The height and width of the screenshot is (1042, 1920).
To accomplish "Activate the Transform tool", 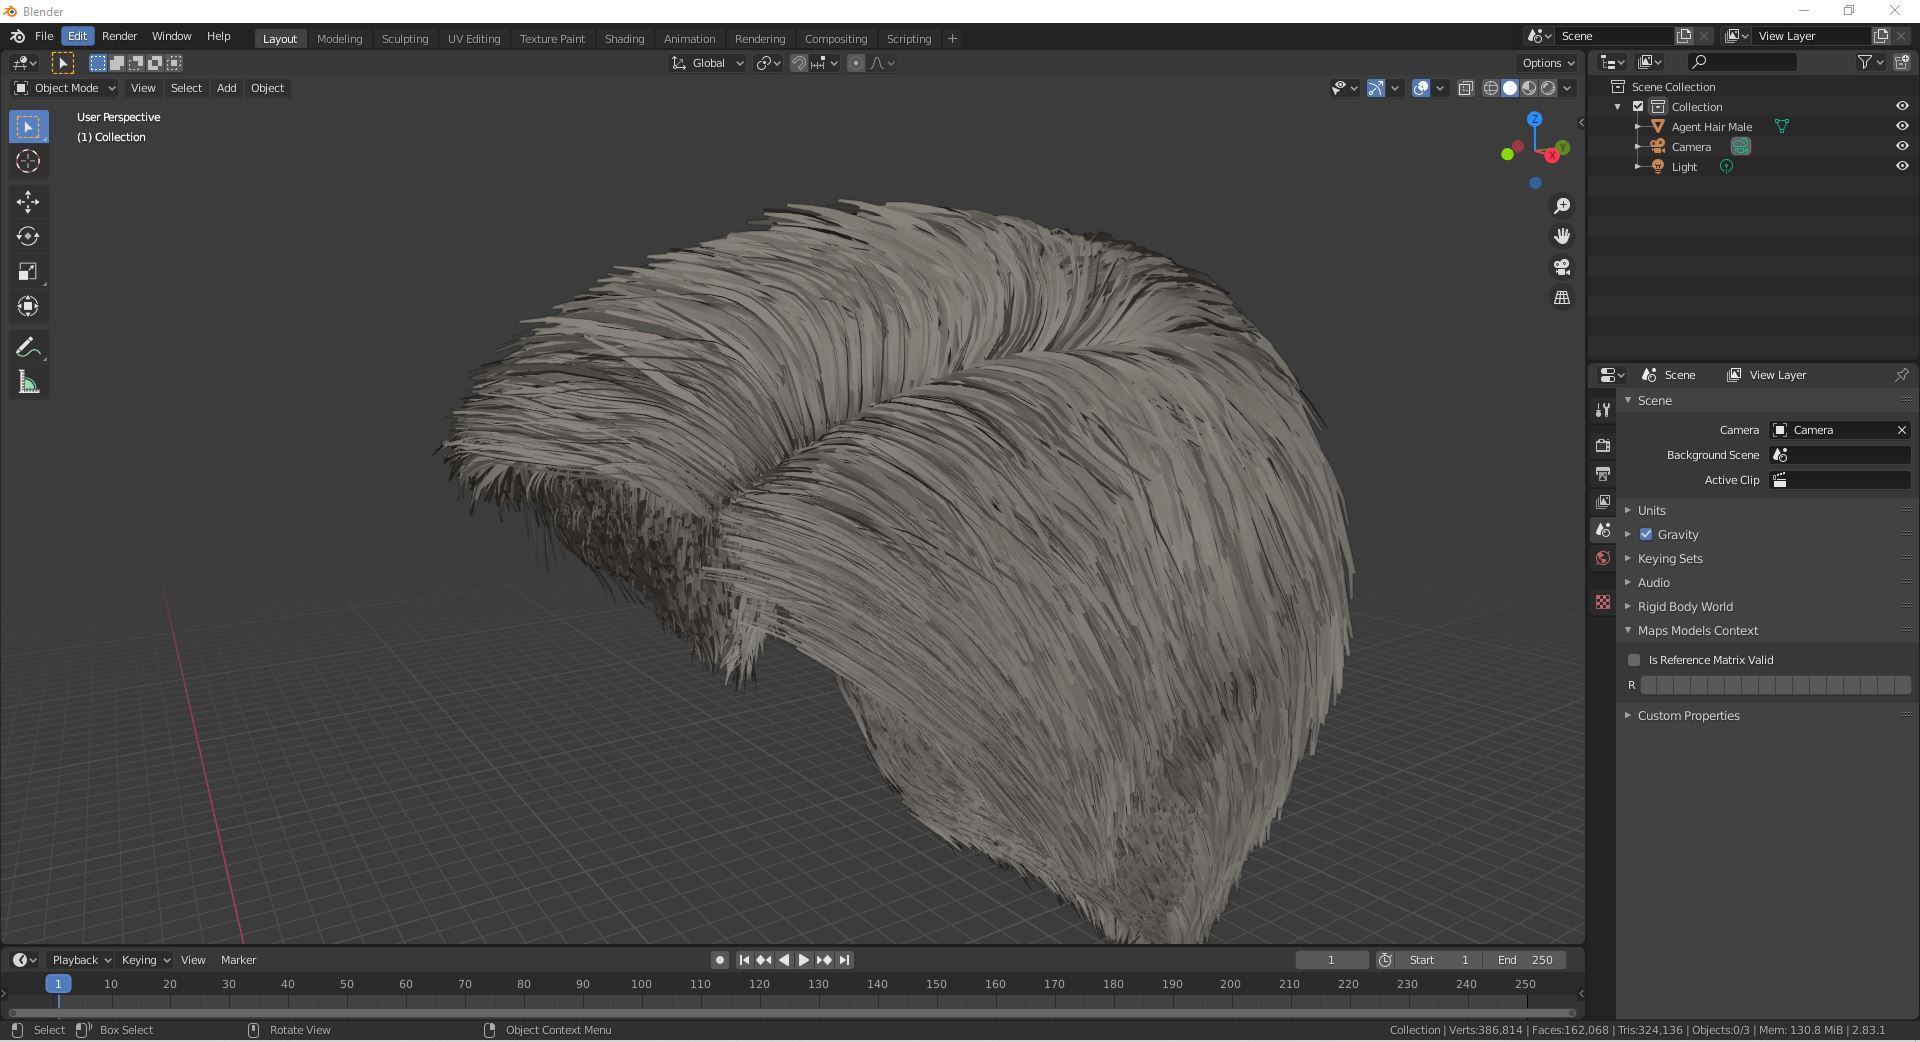I will coord(28,307).
